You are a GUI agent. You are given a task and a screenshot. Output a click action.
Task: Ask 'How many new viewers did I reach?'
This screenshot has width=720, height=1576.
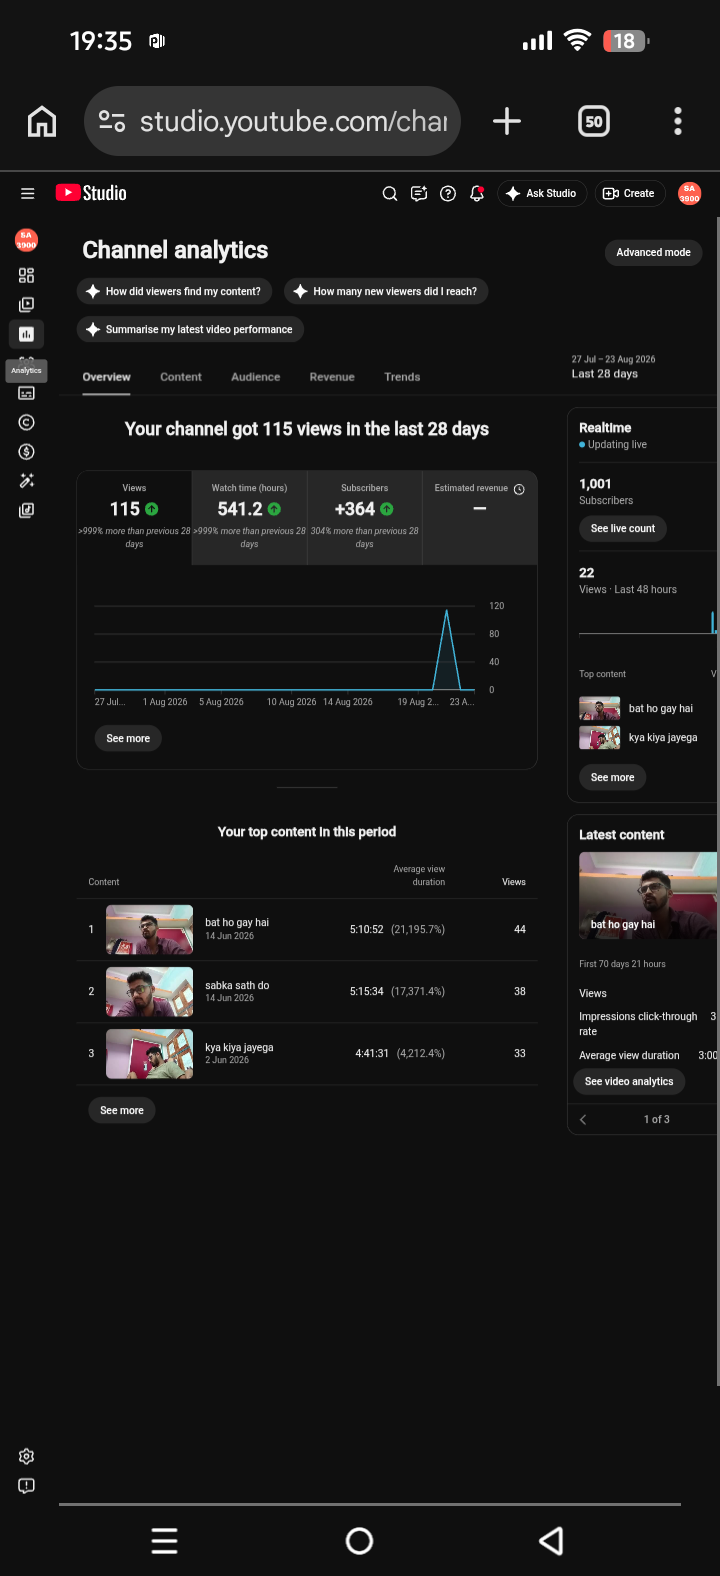(x=386, y=291)
